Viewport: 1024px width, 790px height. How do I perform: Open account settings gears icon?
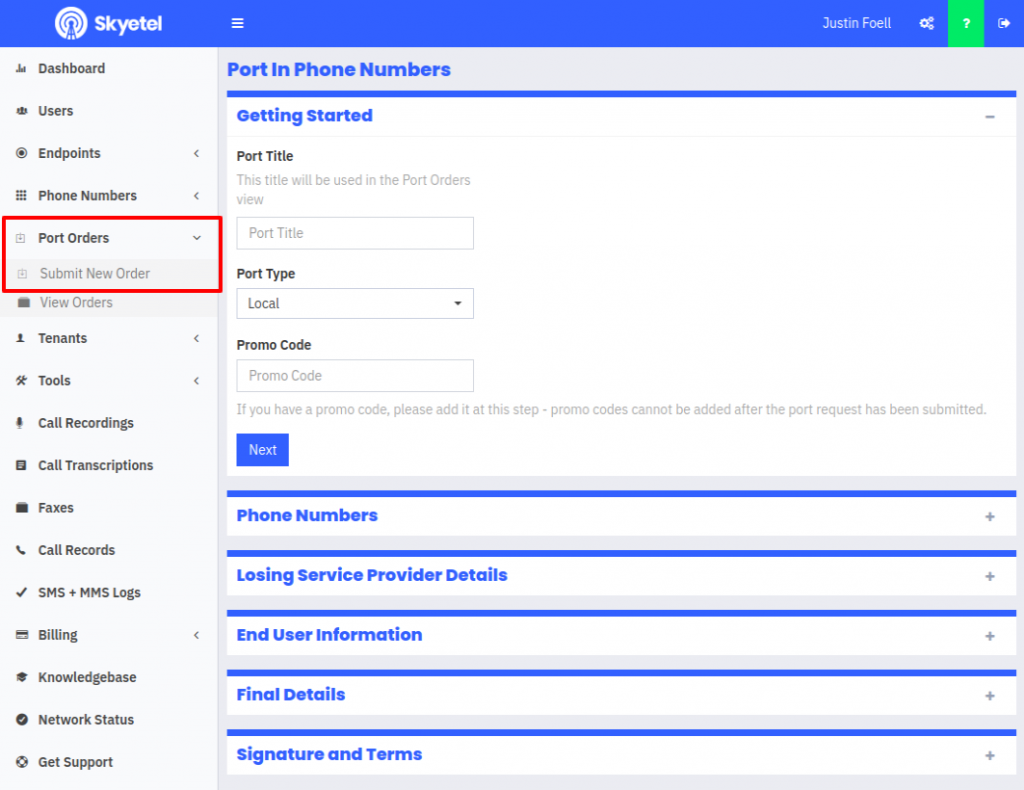[927, 24]
